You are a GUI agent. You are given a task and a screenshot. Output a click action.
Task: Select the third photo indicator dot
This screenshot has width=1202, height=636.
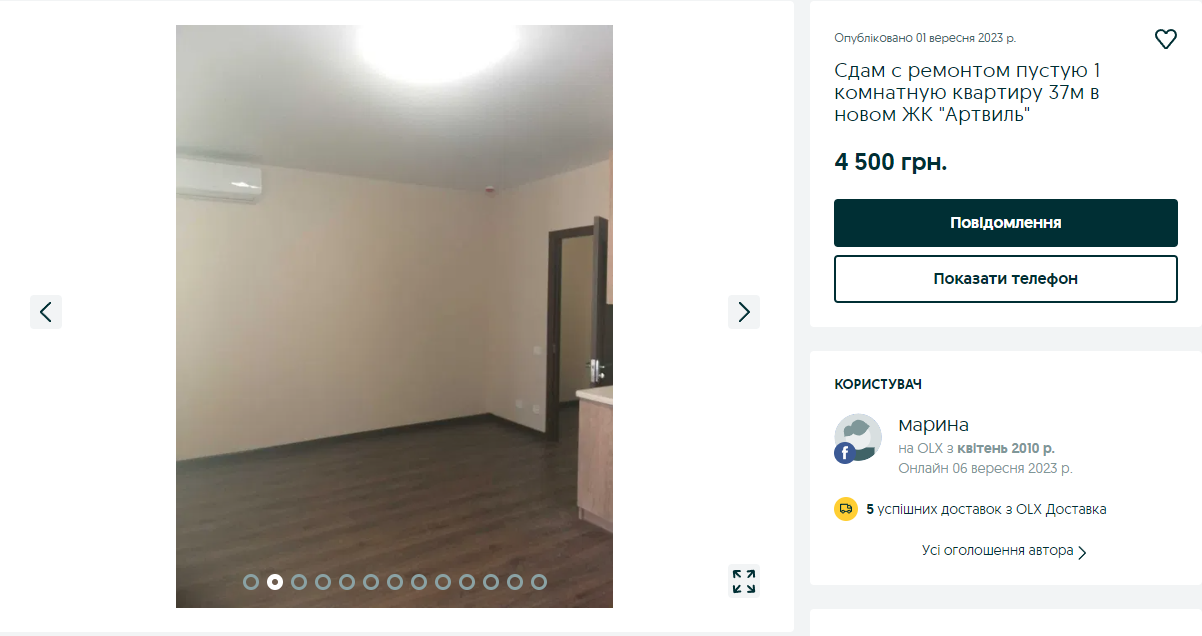(299, 581)
